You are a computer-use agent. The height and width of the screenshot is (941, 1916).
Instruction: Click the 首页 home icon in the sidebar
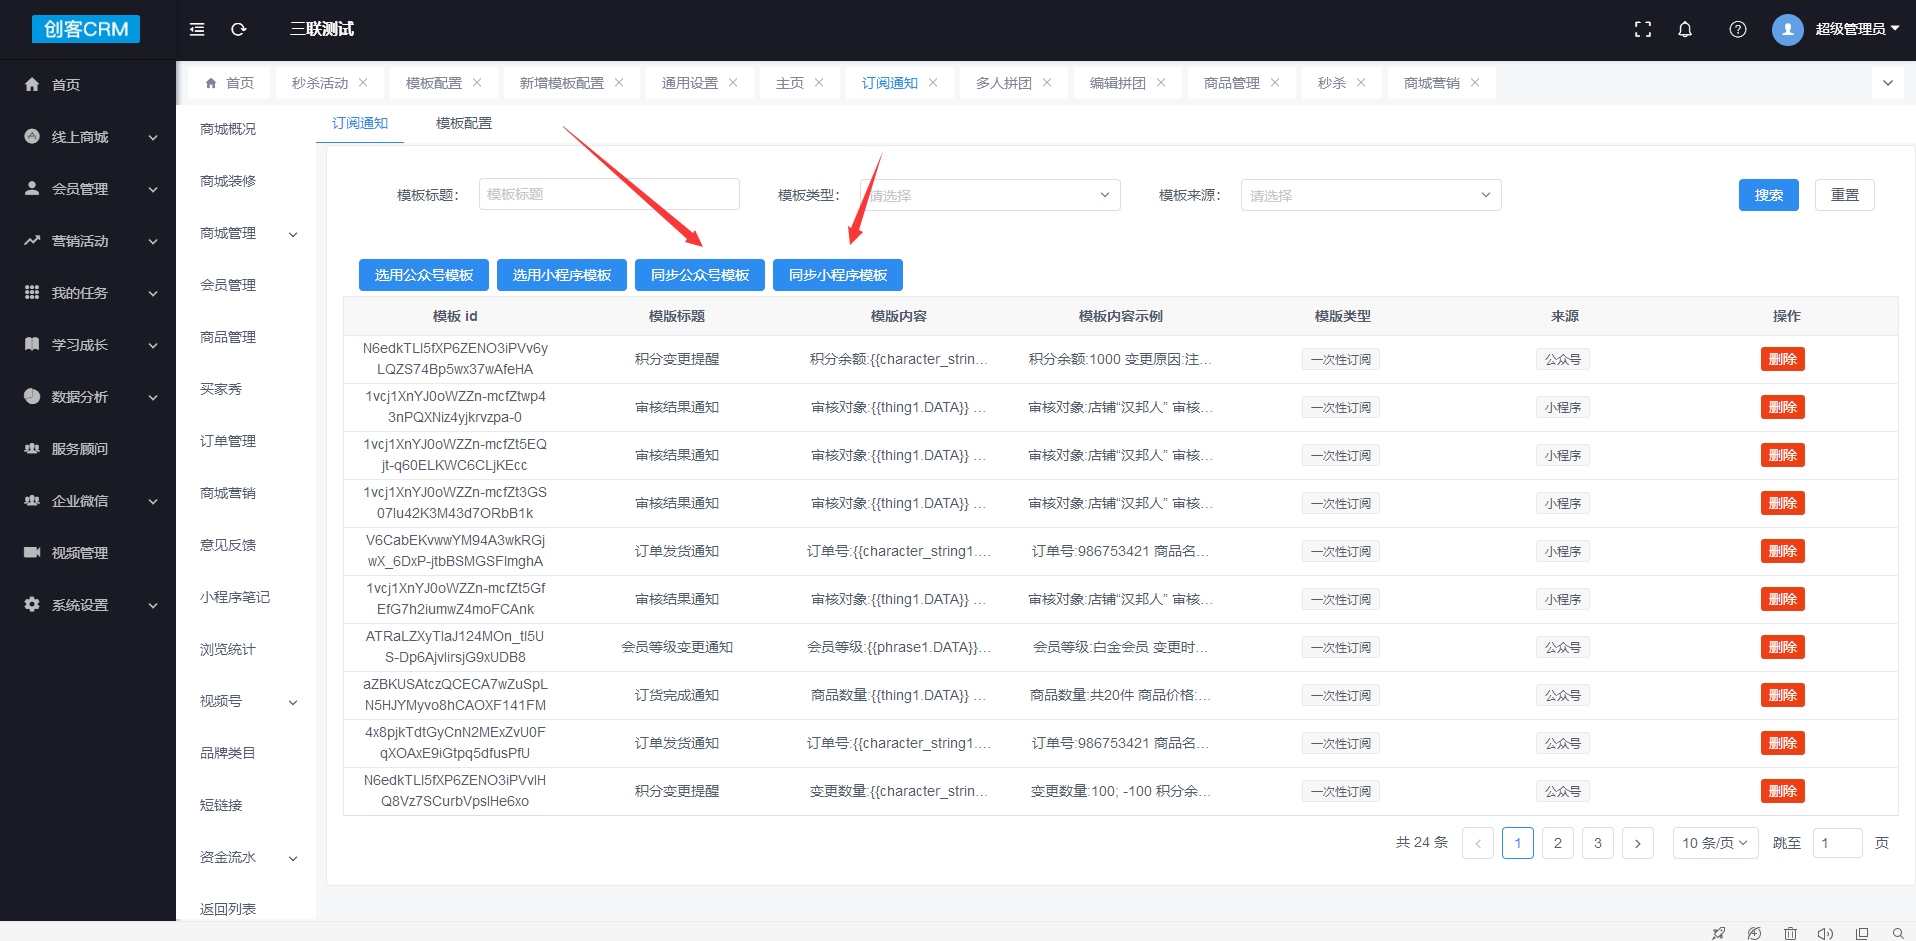[32, 85]
